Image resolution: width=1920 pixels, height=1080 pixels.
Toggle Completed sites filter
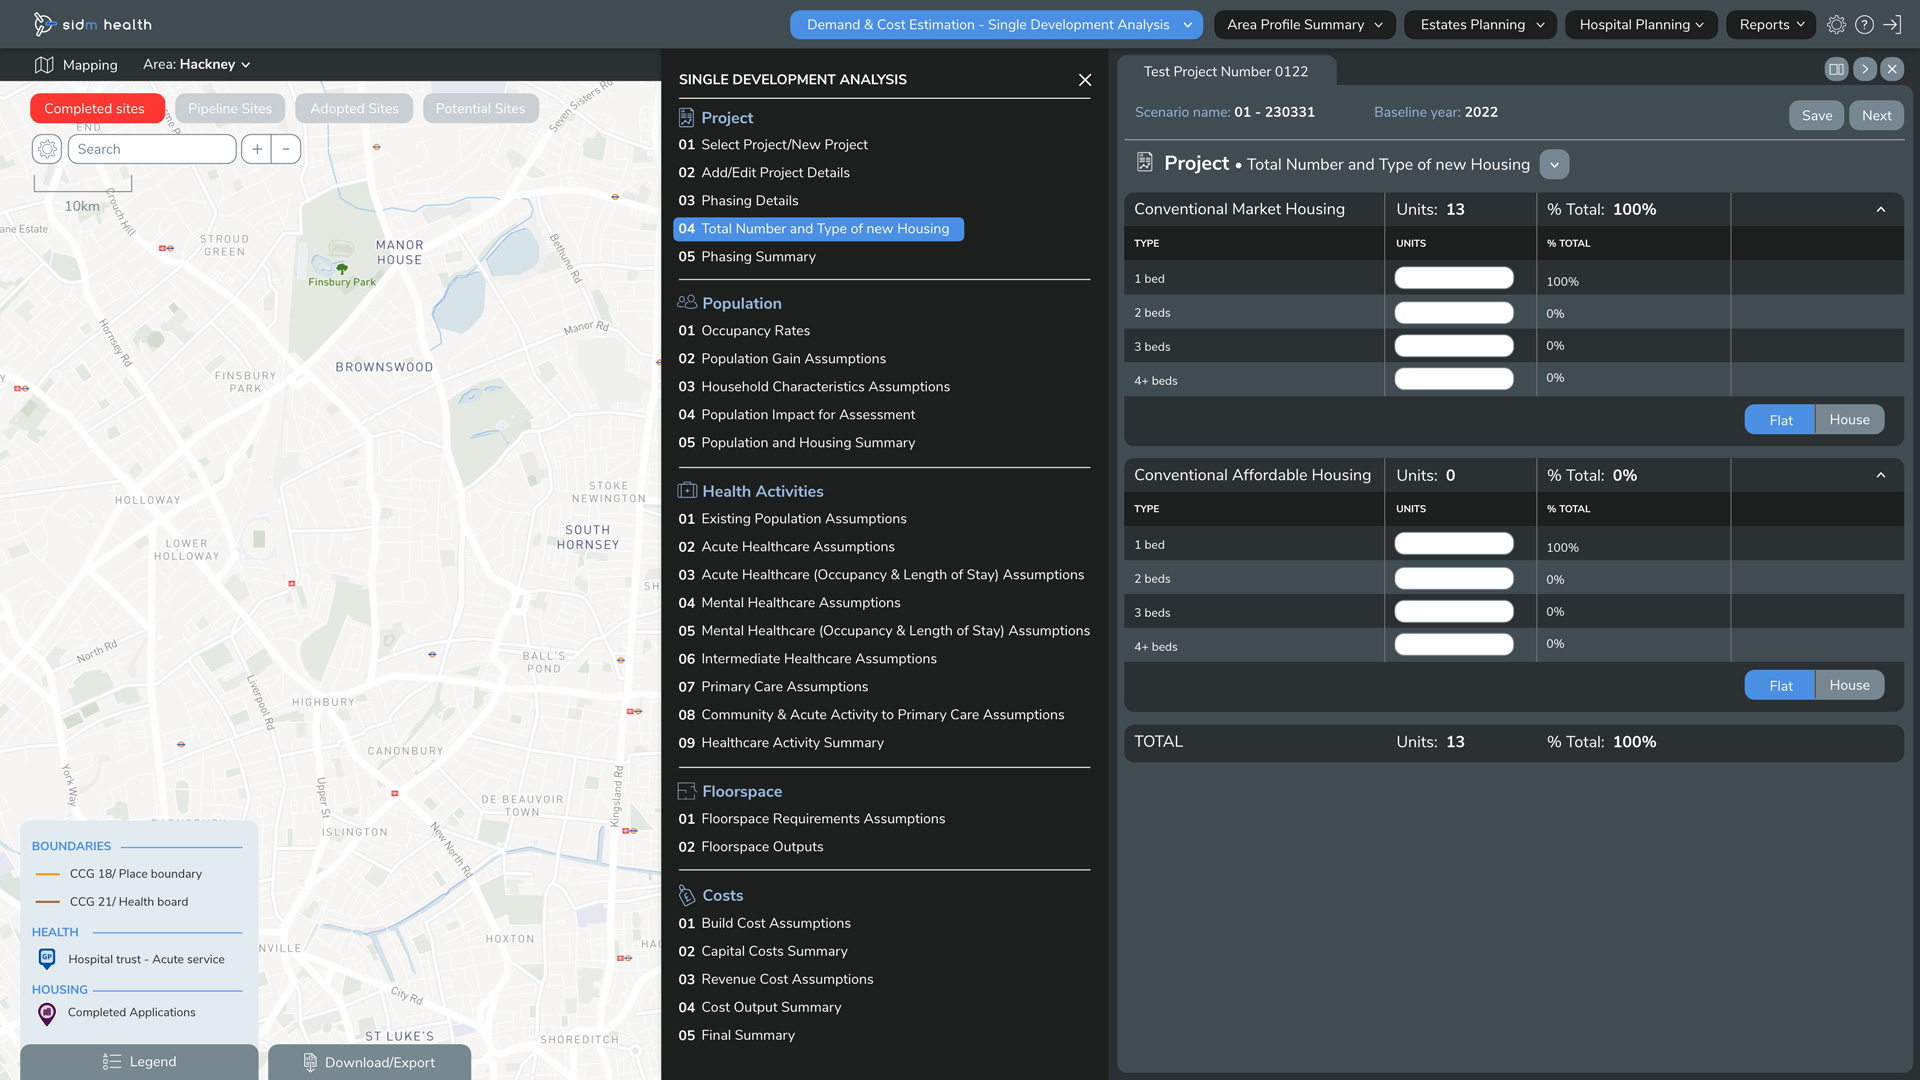[x=95, y=108]
